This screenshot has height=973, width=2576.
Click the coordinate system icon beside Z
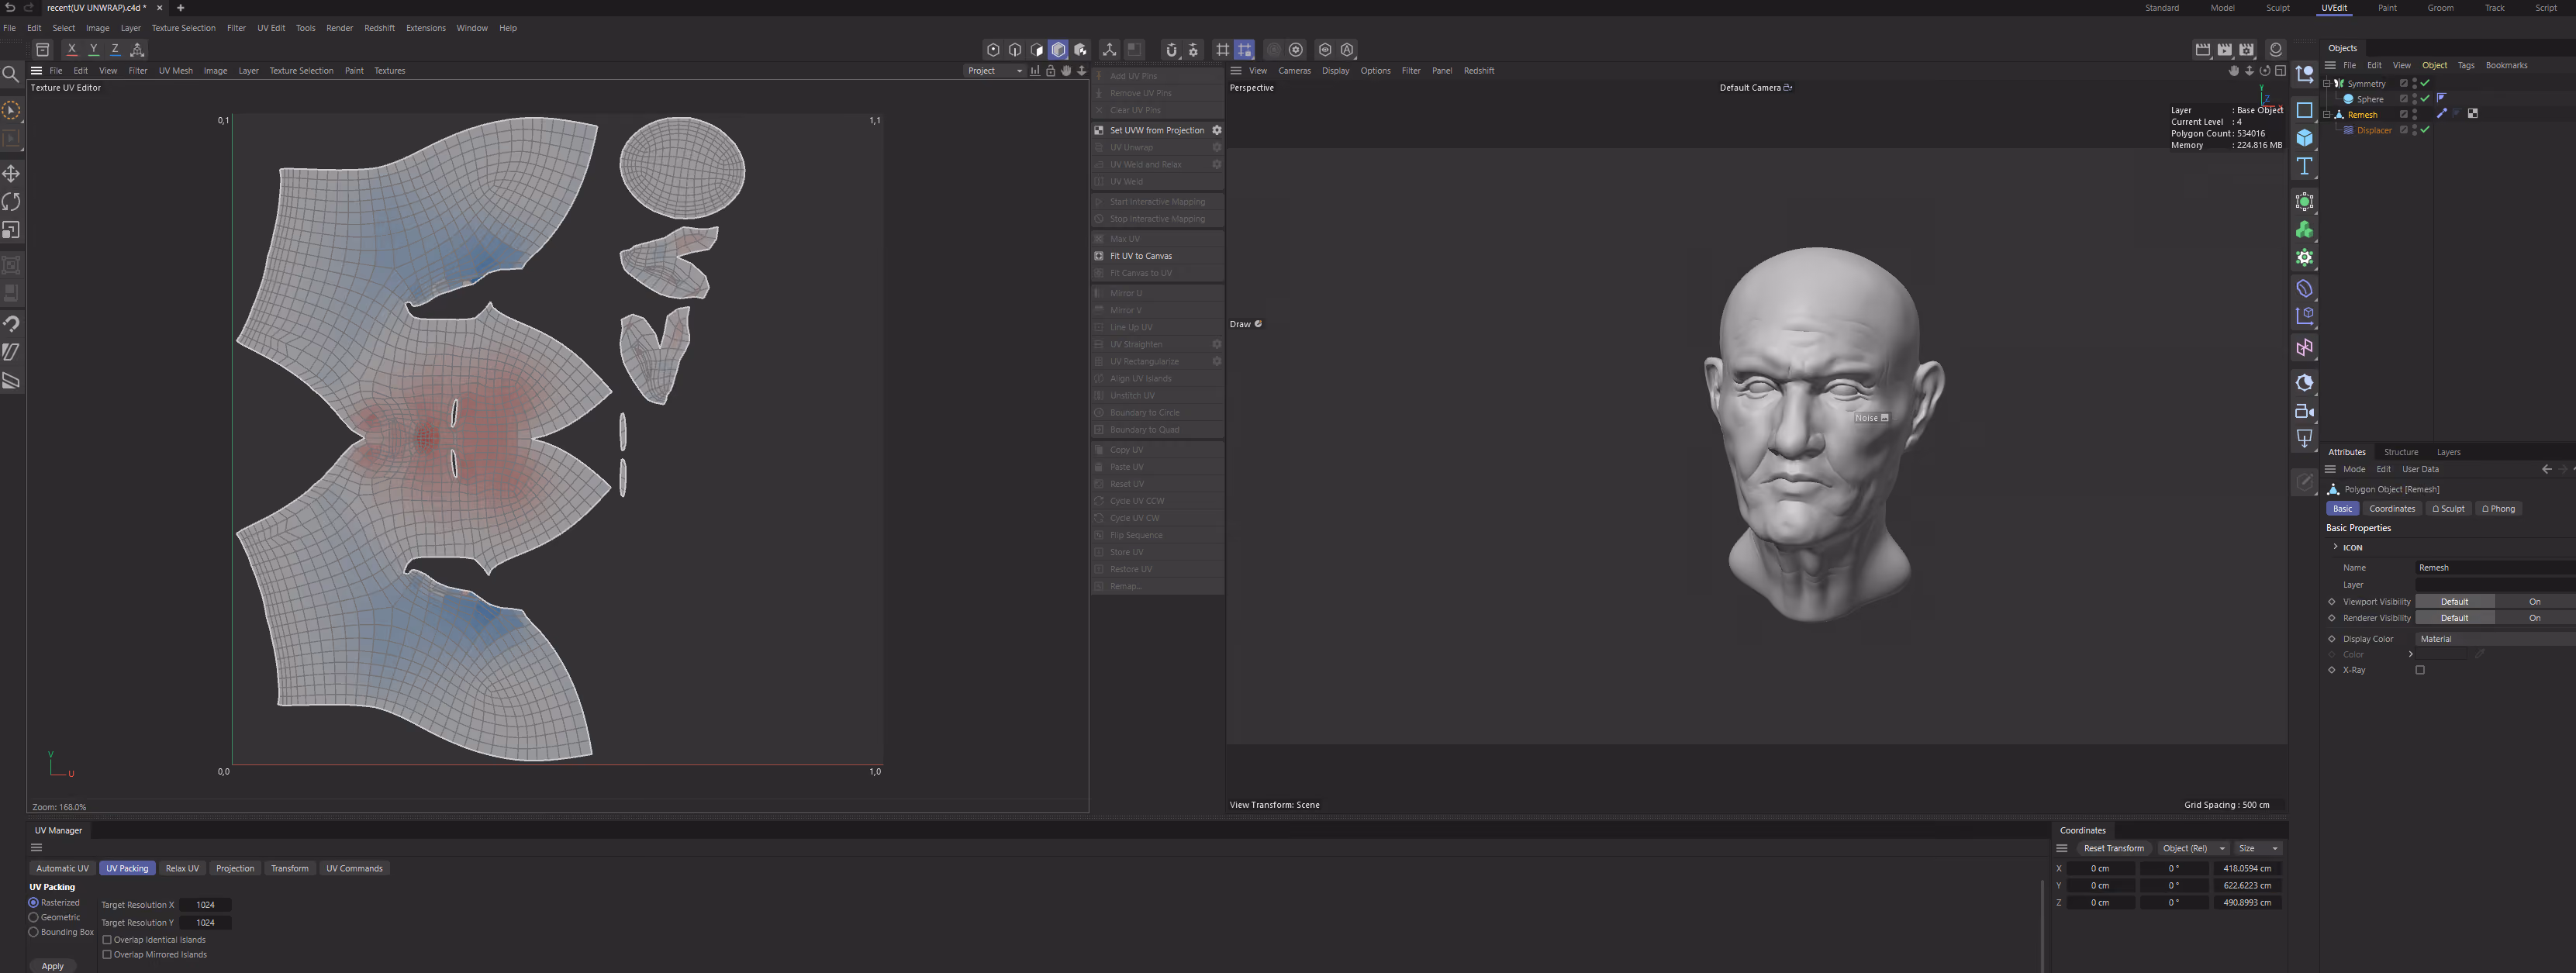pyautogui.click(x=138, y=49)
